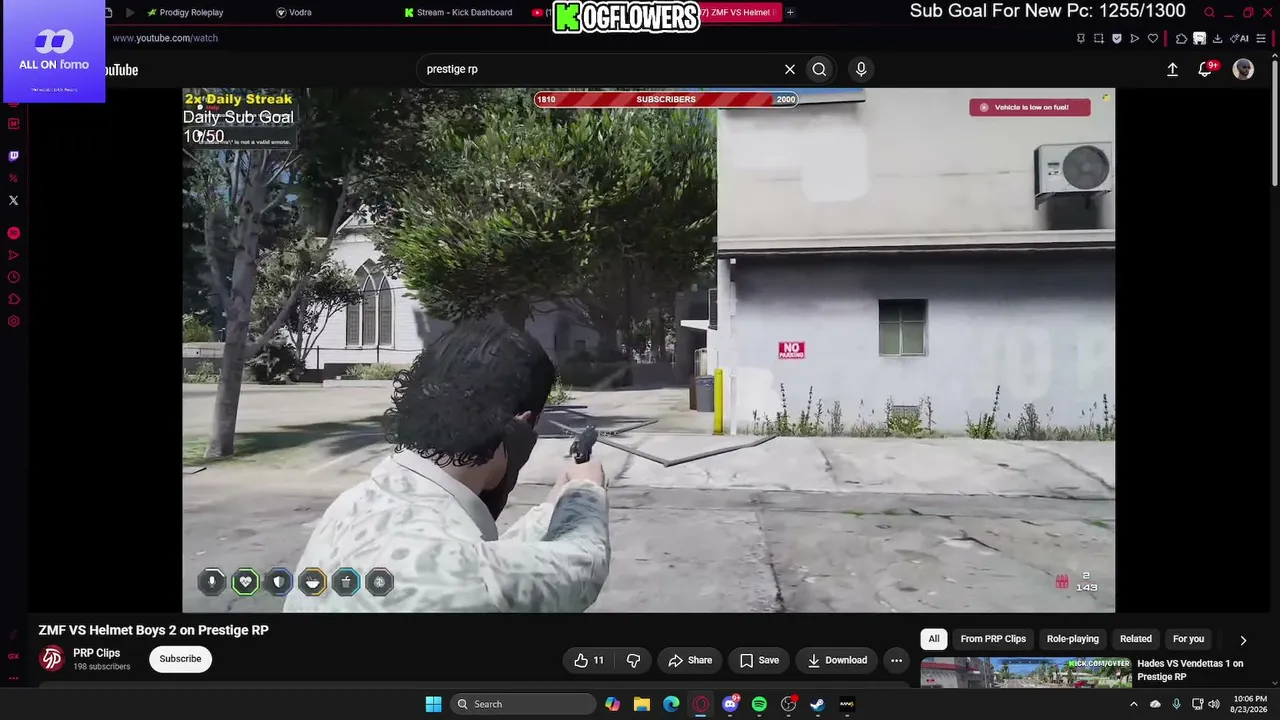The height and width of the screenshot is (720, 1280).
Task: Select the All filter chip
Action: [934, 639]
